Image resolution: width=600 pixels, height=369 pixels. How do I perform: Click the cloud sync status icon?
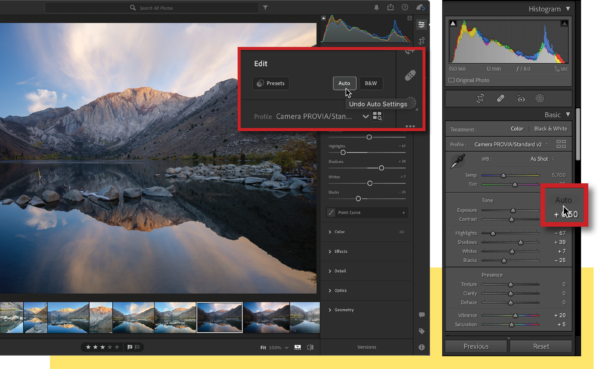(420, 7)
